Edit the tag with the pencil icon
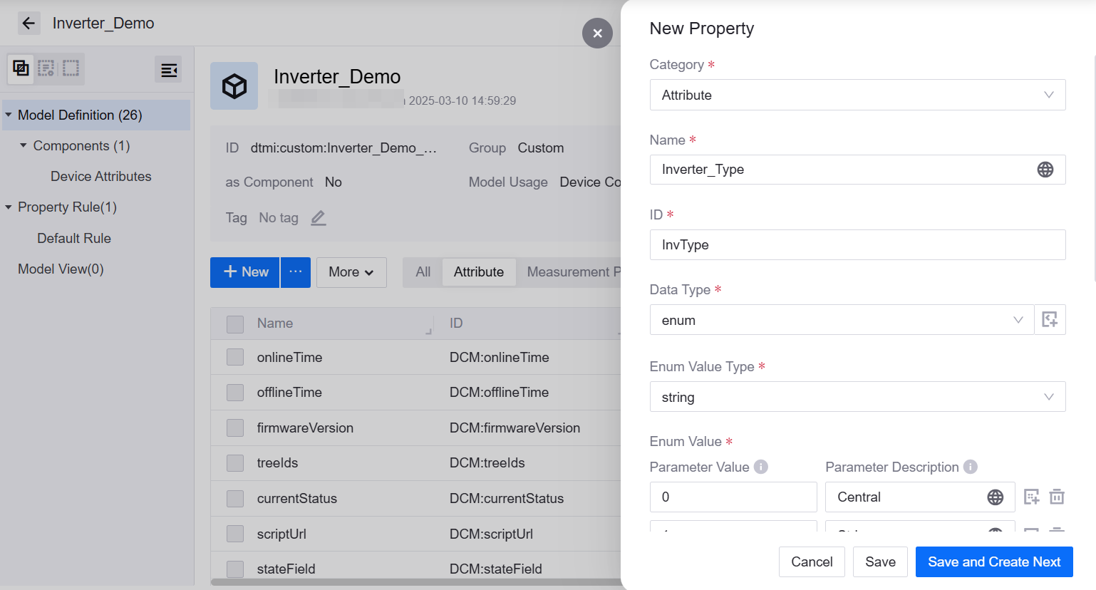This screenshot has height=590, width=1096. click(x=318, y=218)
